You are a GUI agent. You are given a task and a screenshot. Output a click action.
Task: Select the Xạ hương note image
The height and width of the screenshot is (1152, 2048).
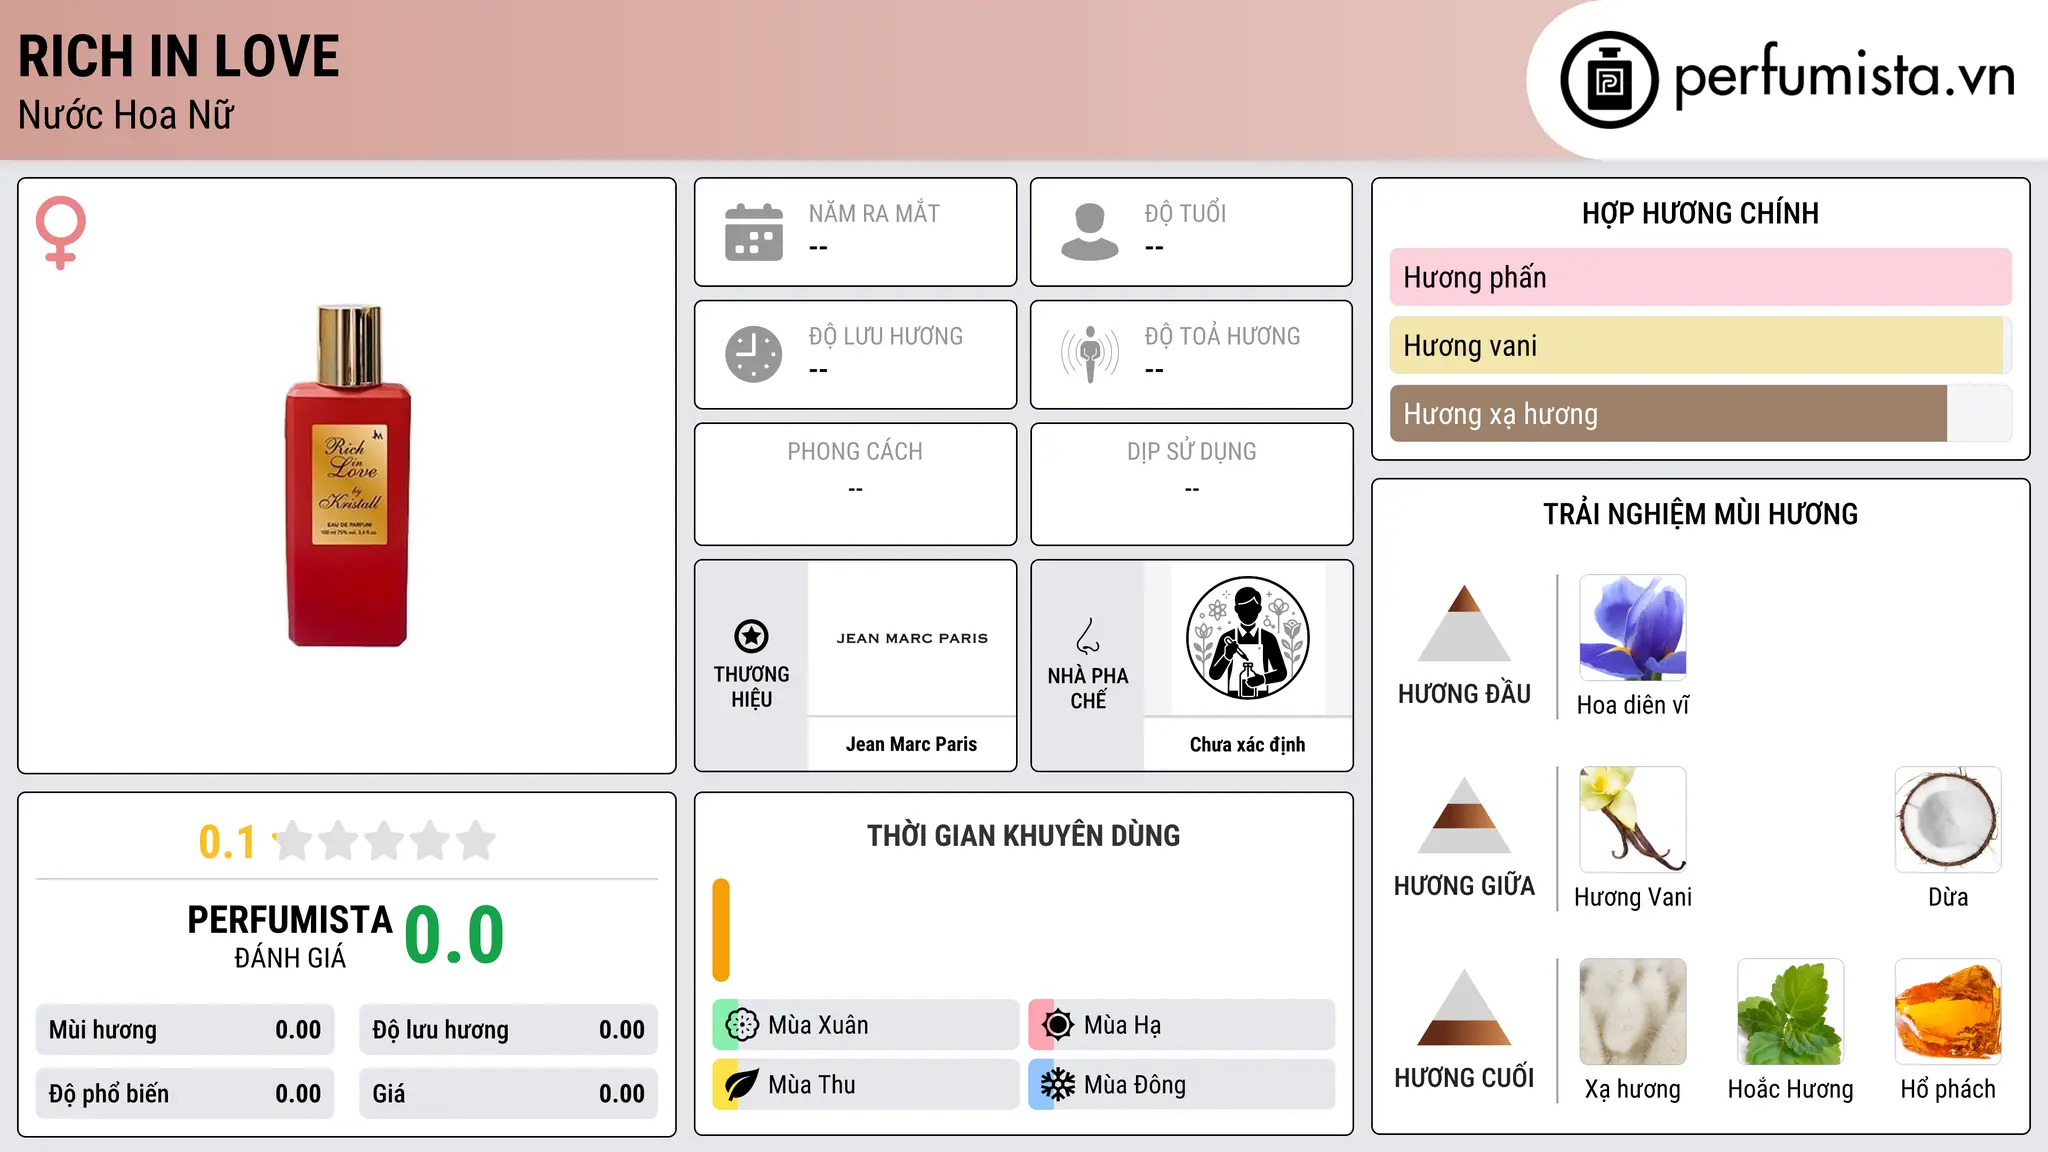1633,1012
